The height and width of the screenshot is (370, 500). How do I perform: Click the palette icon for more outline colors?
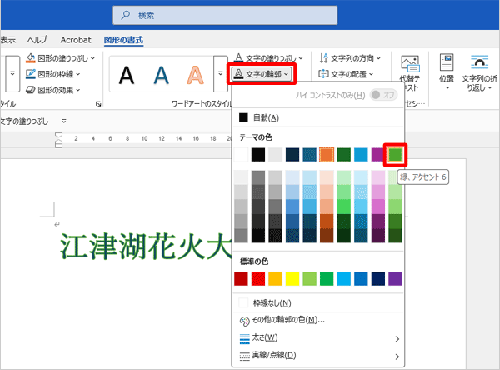coord(244,321)
